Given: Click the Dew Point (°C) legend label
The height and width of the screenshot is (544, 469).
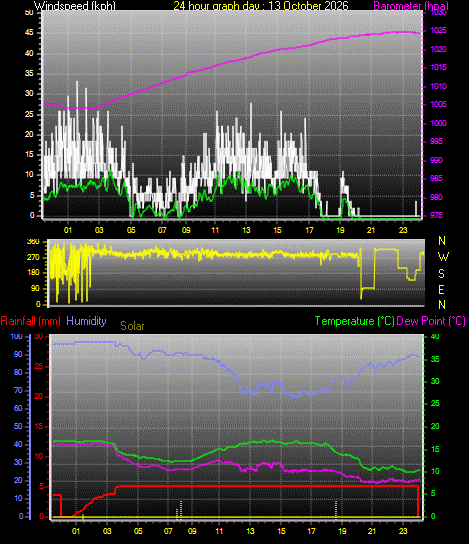Looking at the screenshot, I should [x=431, y=321].
